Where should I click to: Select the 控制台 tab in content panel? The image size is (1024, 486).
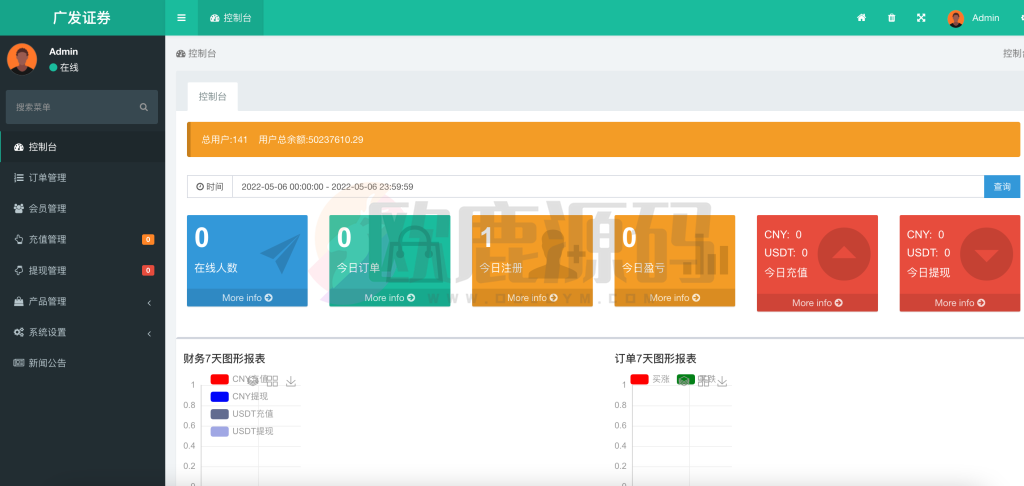coord(212,97)
